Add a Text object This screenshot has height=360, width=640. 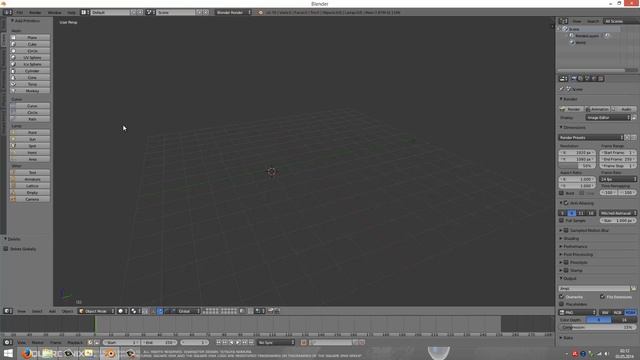(x=30, y=172)
